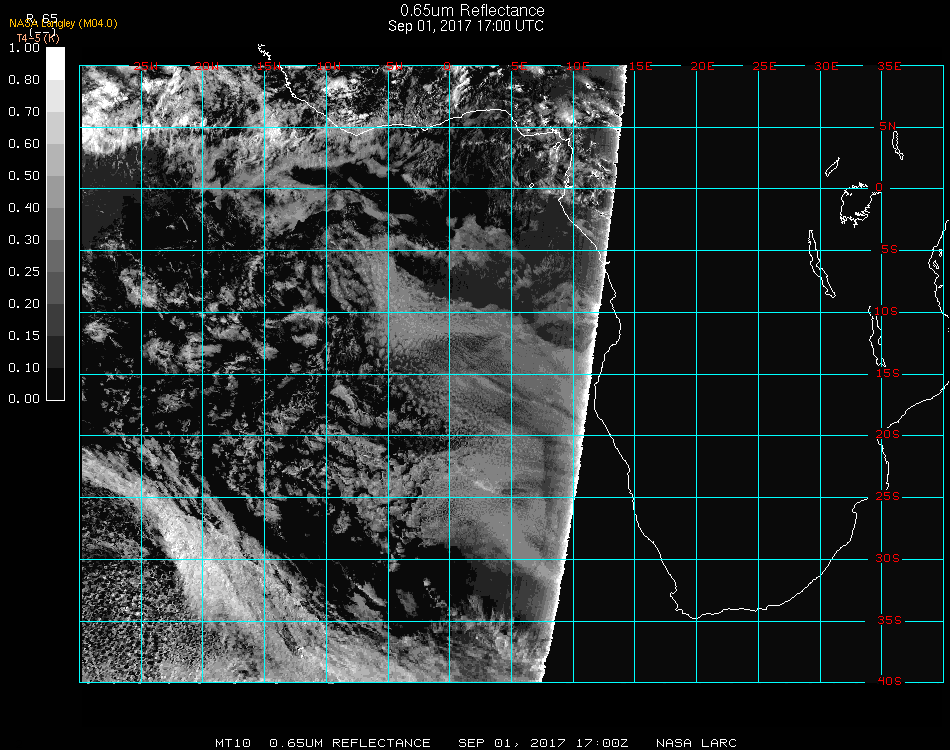Click the '40S' latitude label
The width and height of the screenshot is (950, 750).
click(x=889, y=682)
